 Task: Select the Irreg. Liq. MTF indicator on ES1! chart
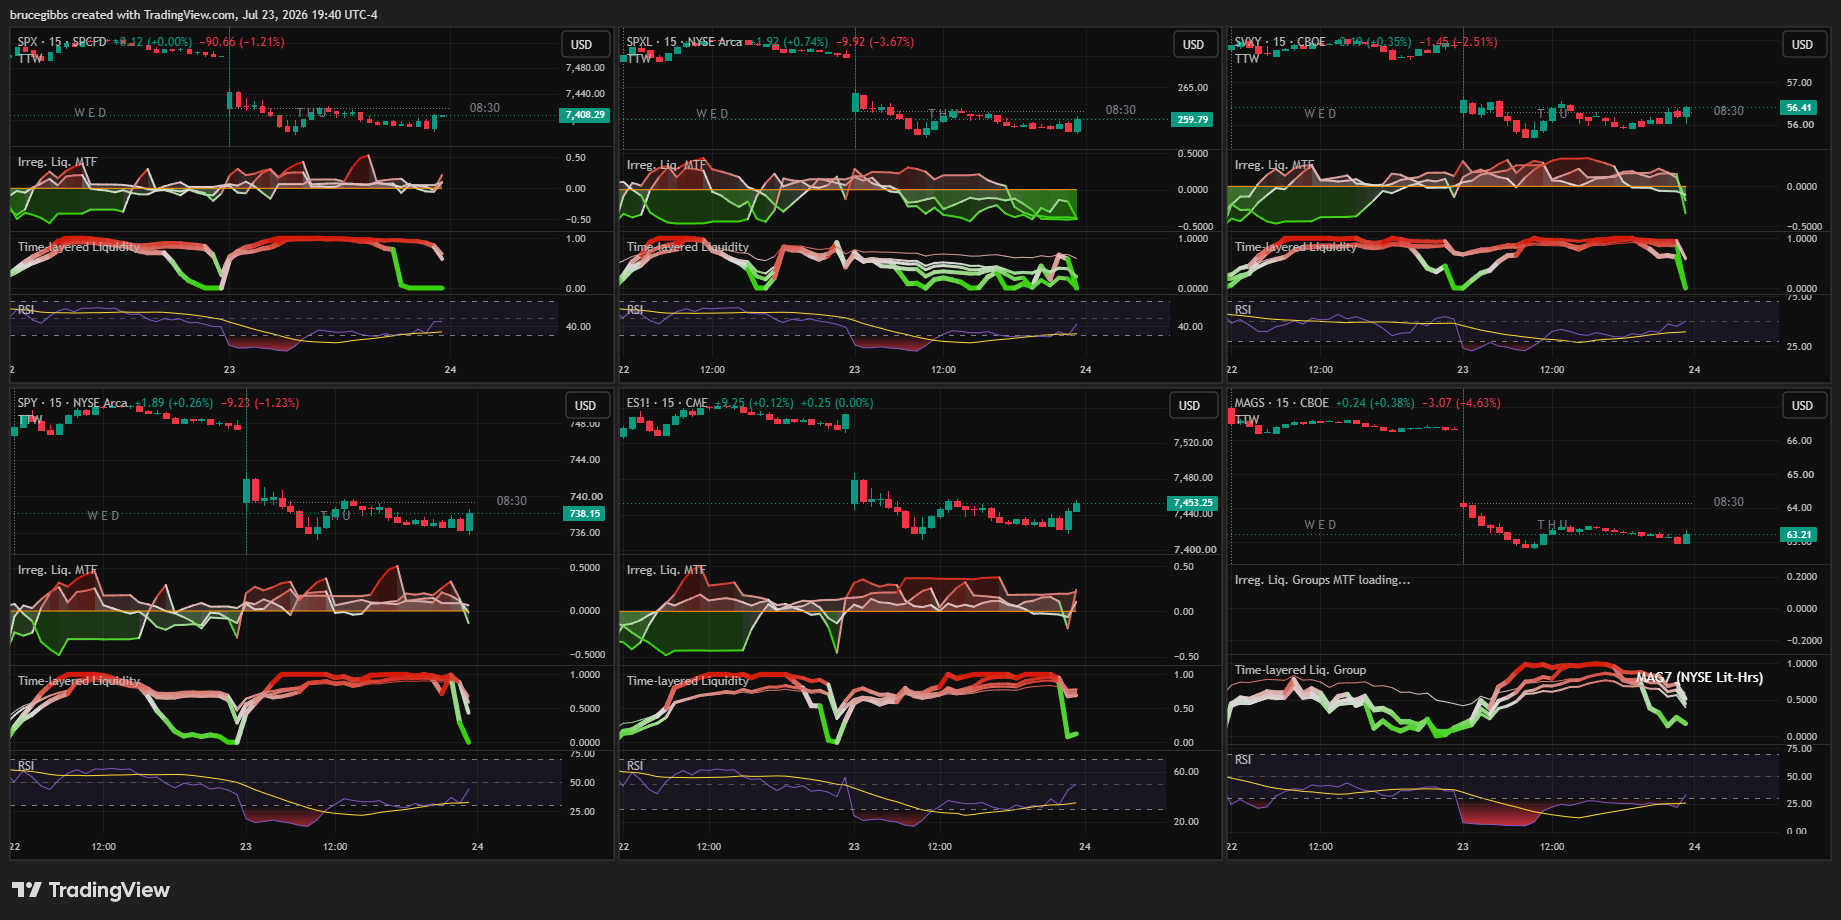point(666,570)
